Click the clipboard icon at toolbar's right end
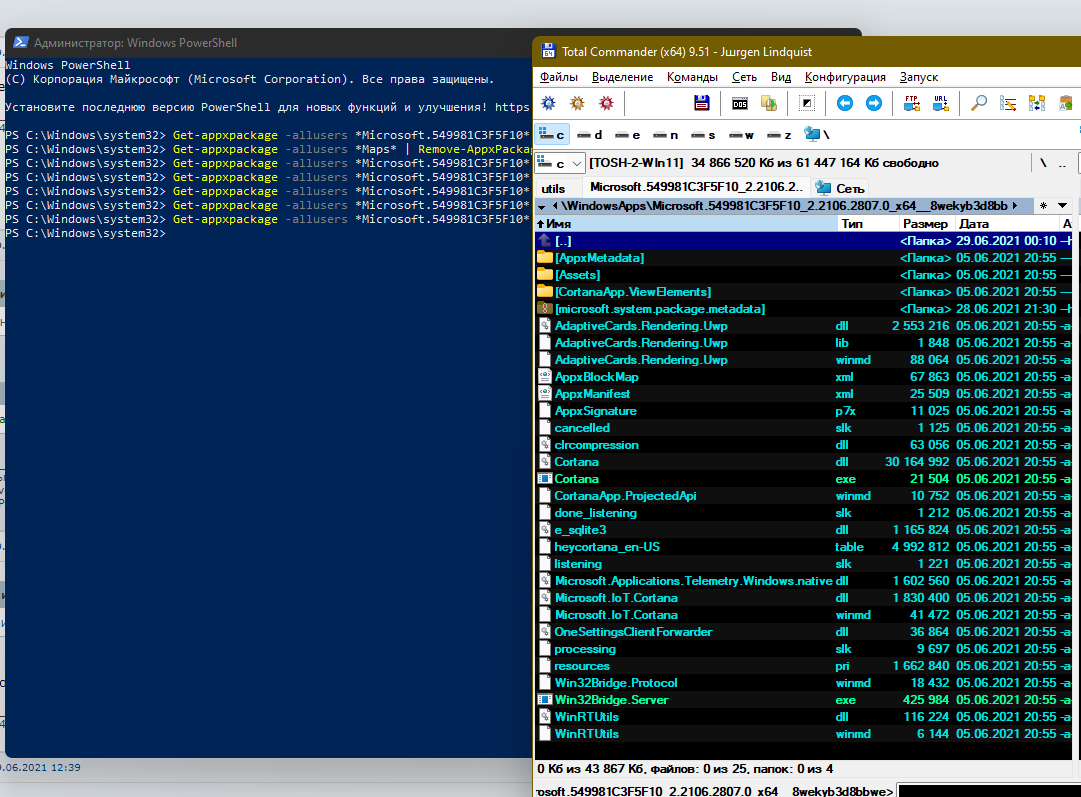 (1065, 103)
